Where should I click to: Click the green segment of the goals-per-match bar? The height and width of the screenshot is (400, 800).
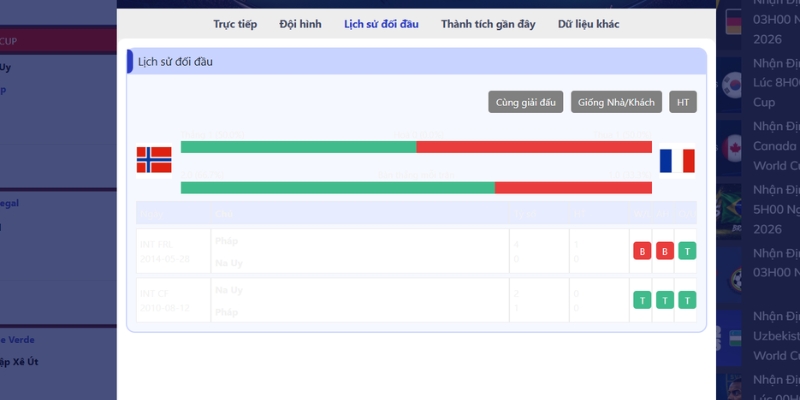(x=338, y=188)
